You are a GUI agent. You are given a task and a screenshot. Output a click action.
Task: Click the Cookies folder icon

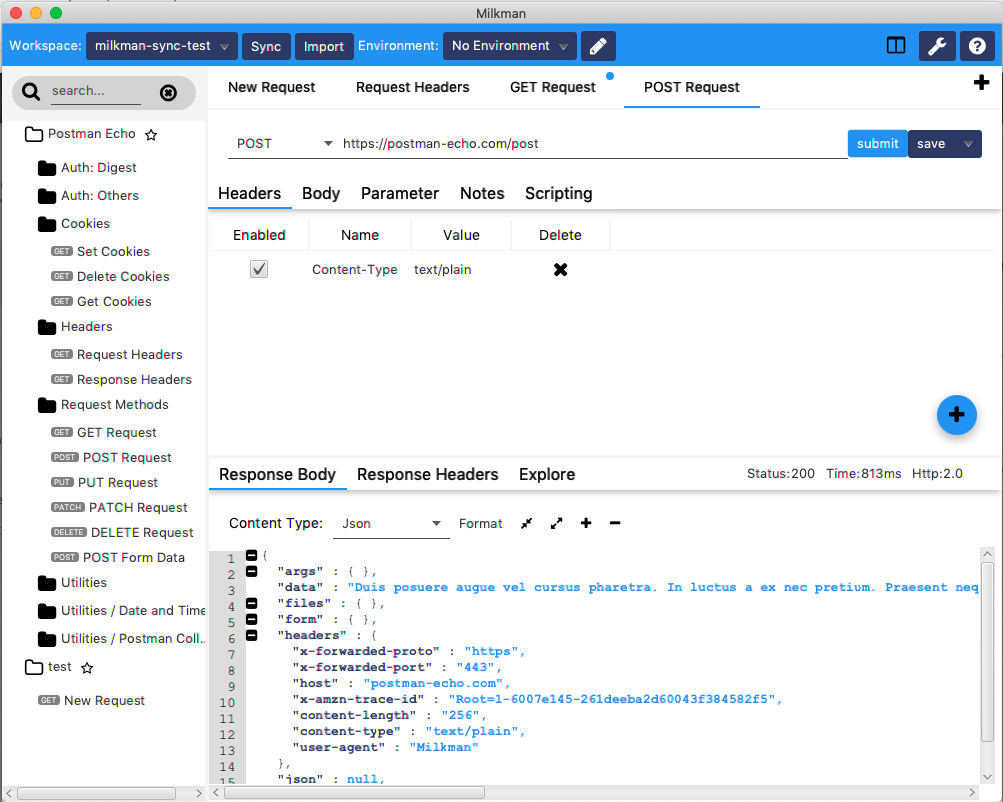click(x=47, y=224)
